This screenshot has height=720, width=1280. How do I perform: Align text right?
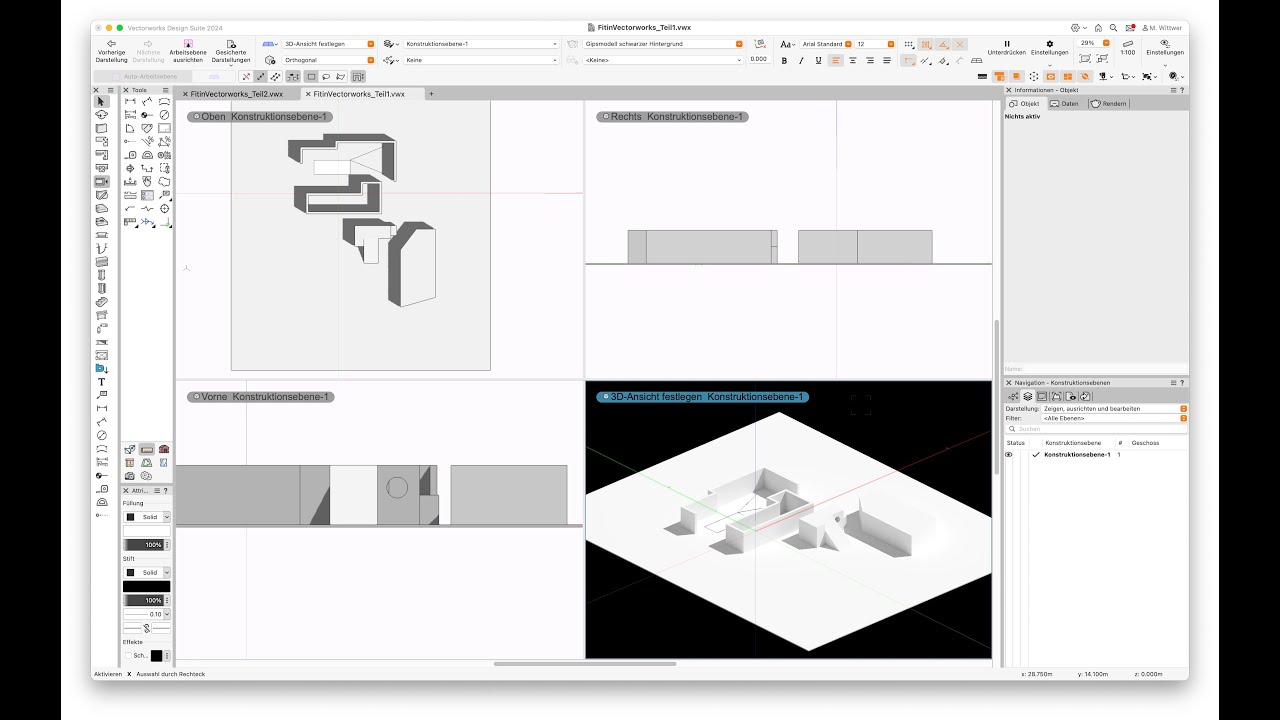870,60
